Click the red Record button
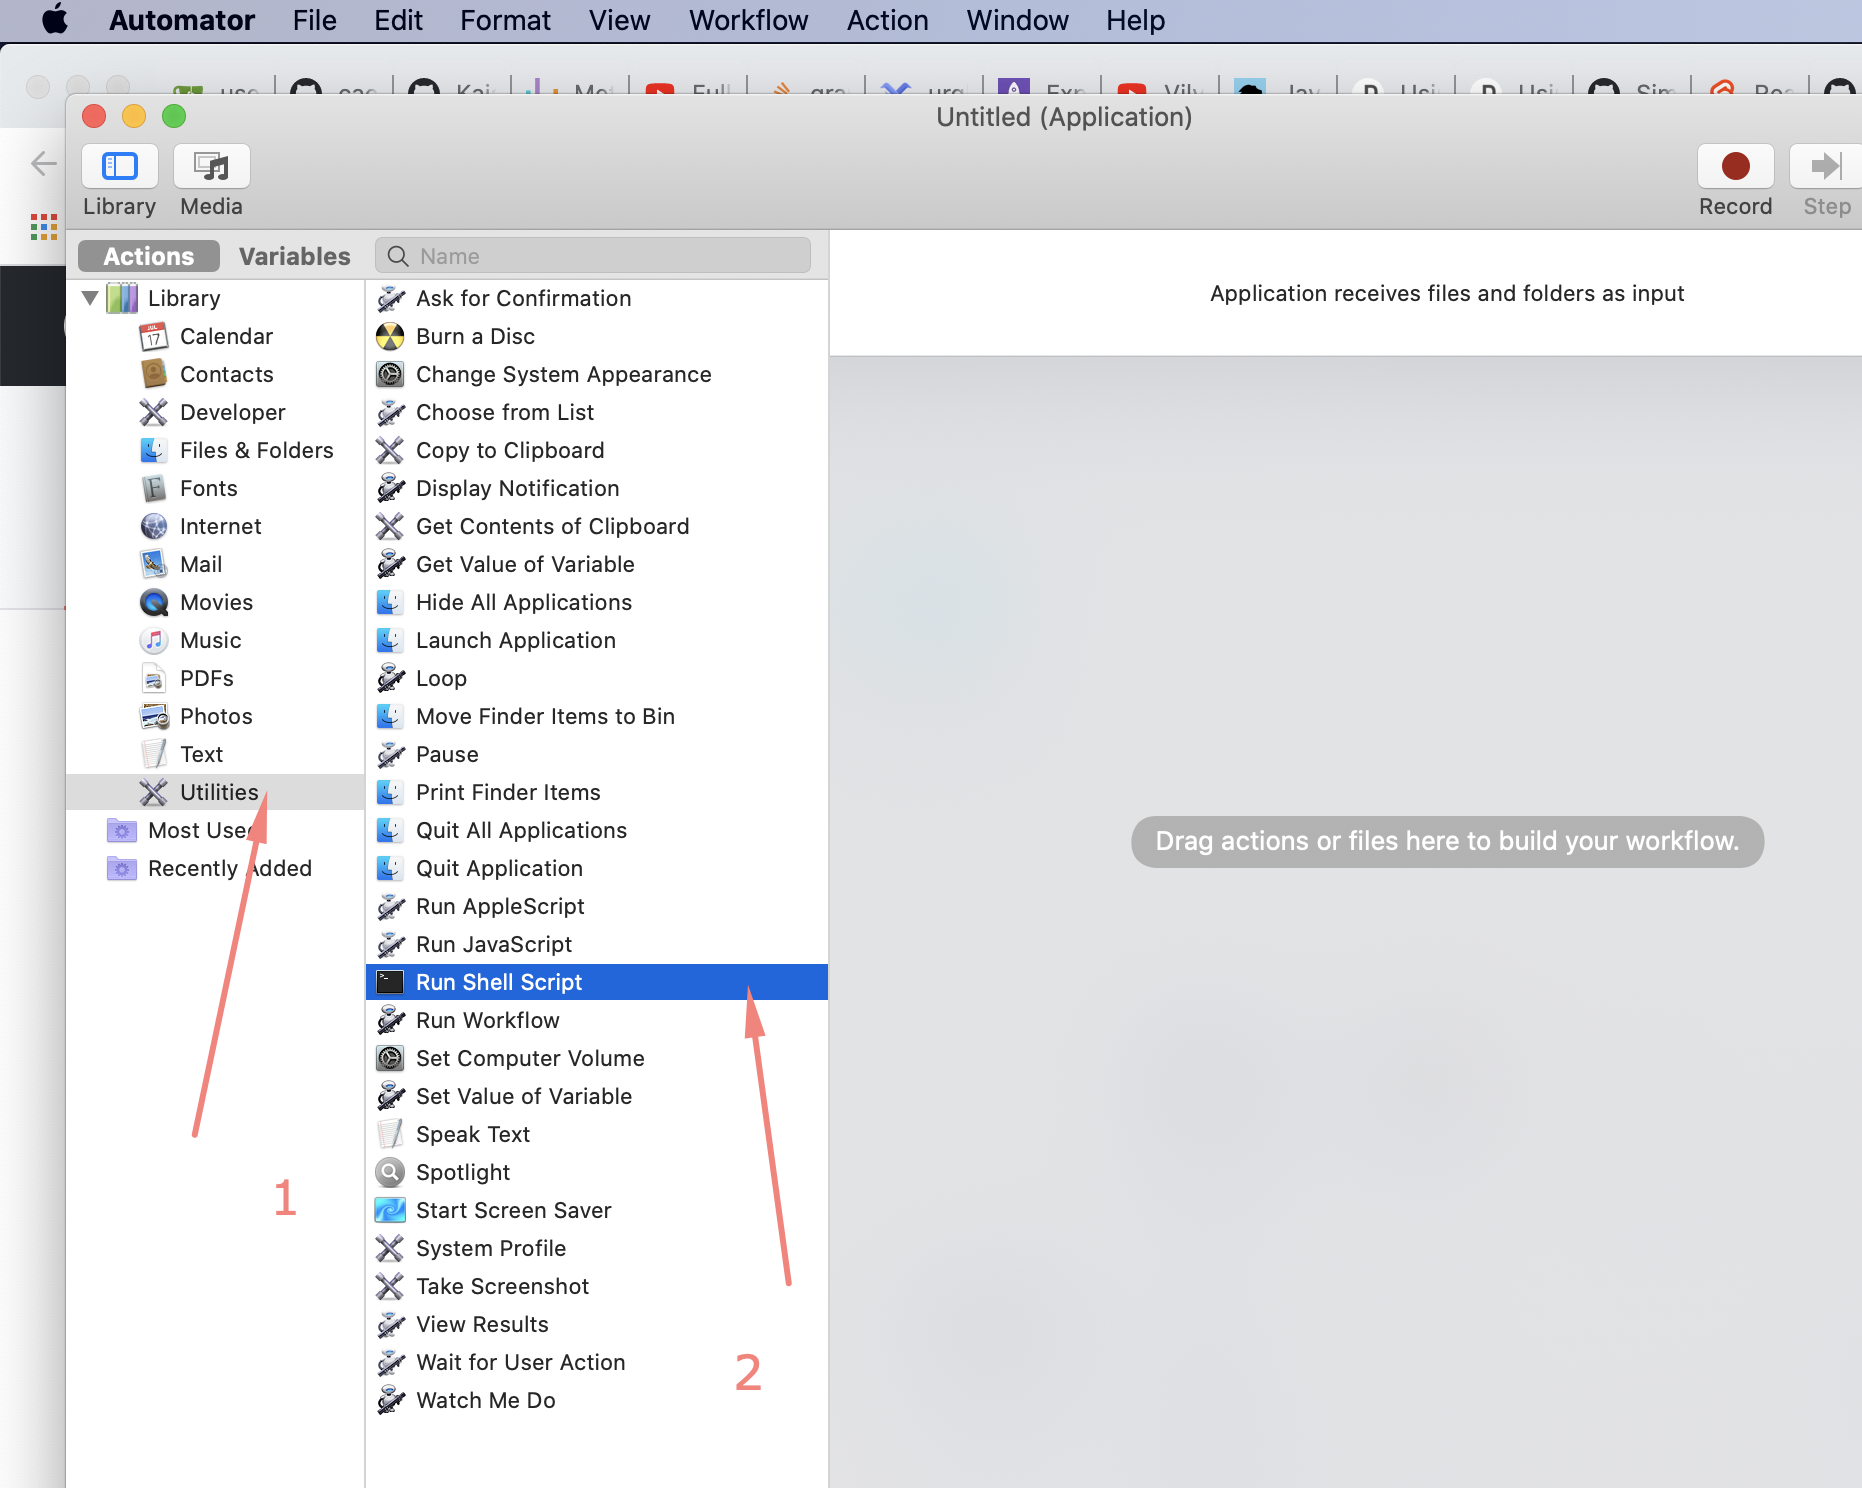 click(x=1735, y=166)
